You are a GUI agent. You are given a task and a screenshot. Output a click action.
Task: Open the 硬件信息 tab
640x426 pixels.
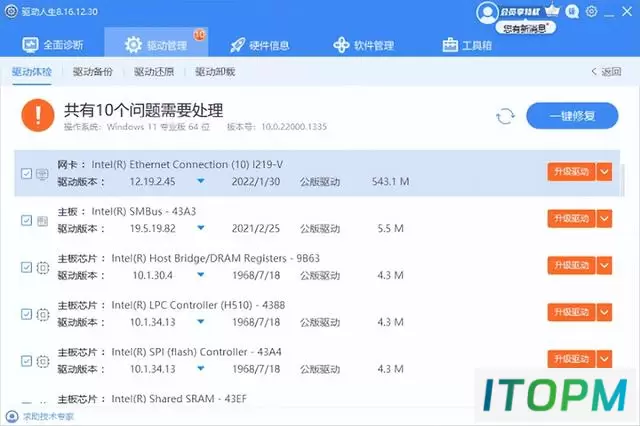coord(260,45)
